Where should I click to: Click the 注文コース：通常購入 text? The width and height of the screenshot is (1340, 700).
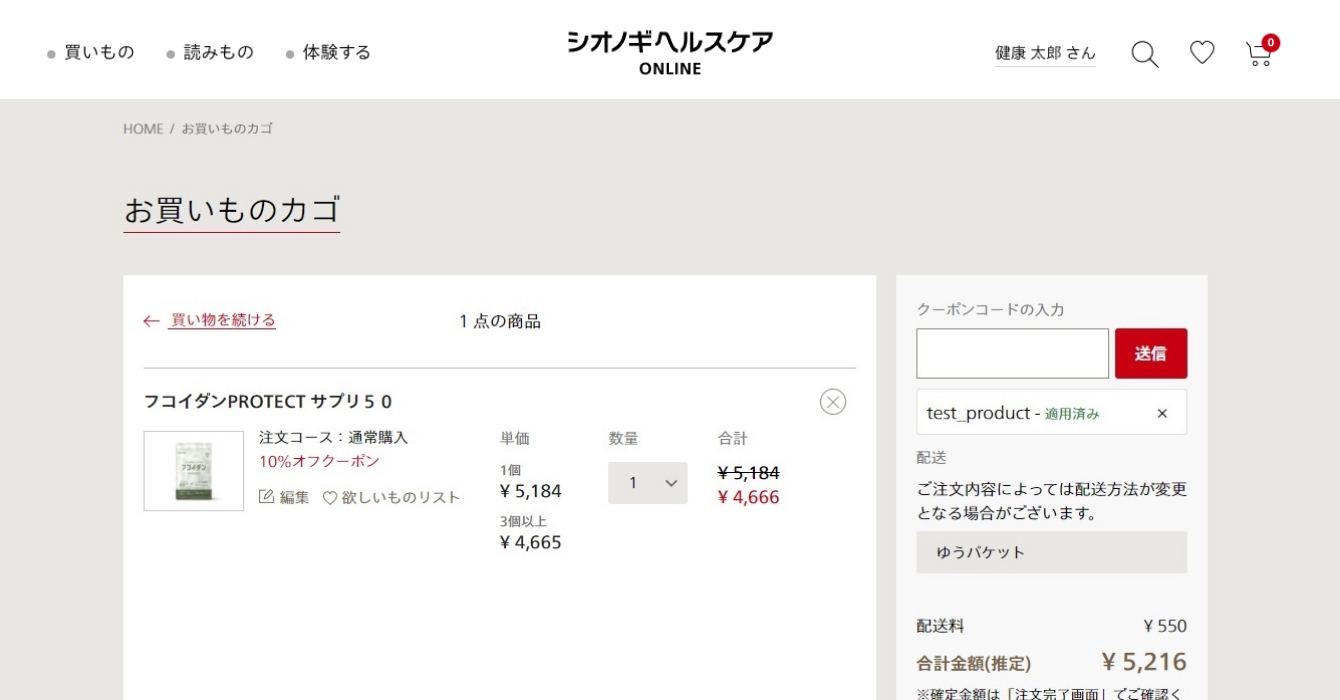coord(334,437)
